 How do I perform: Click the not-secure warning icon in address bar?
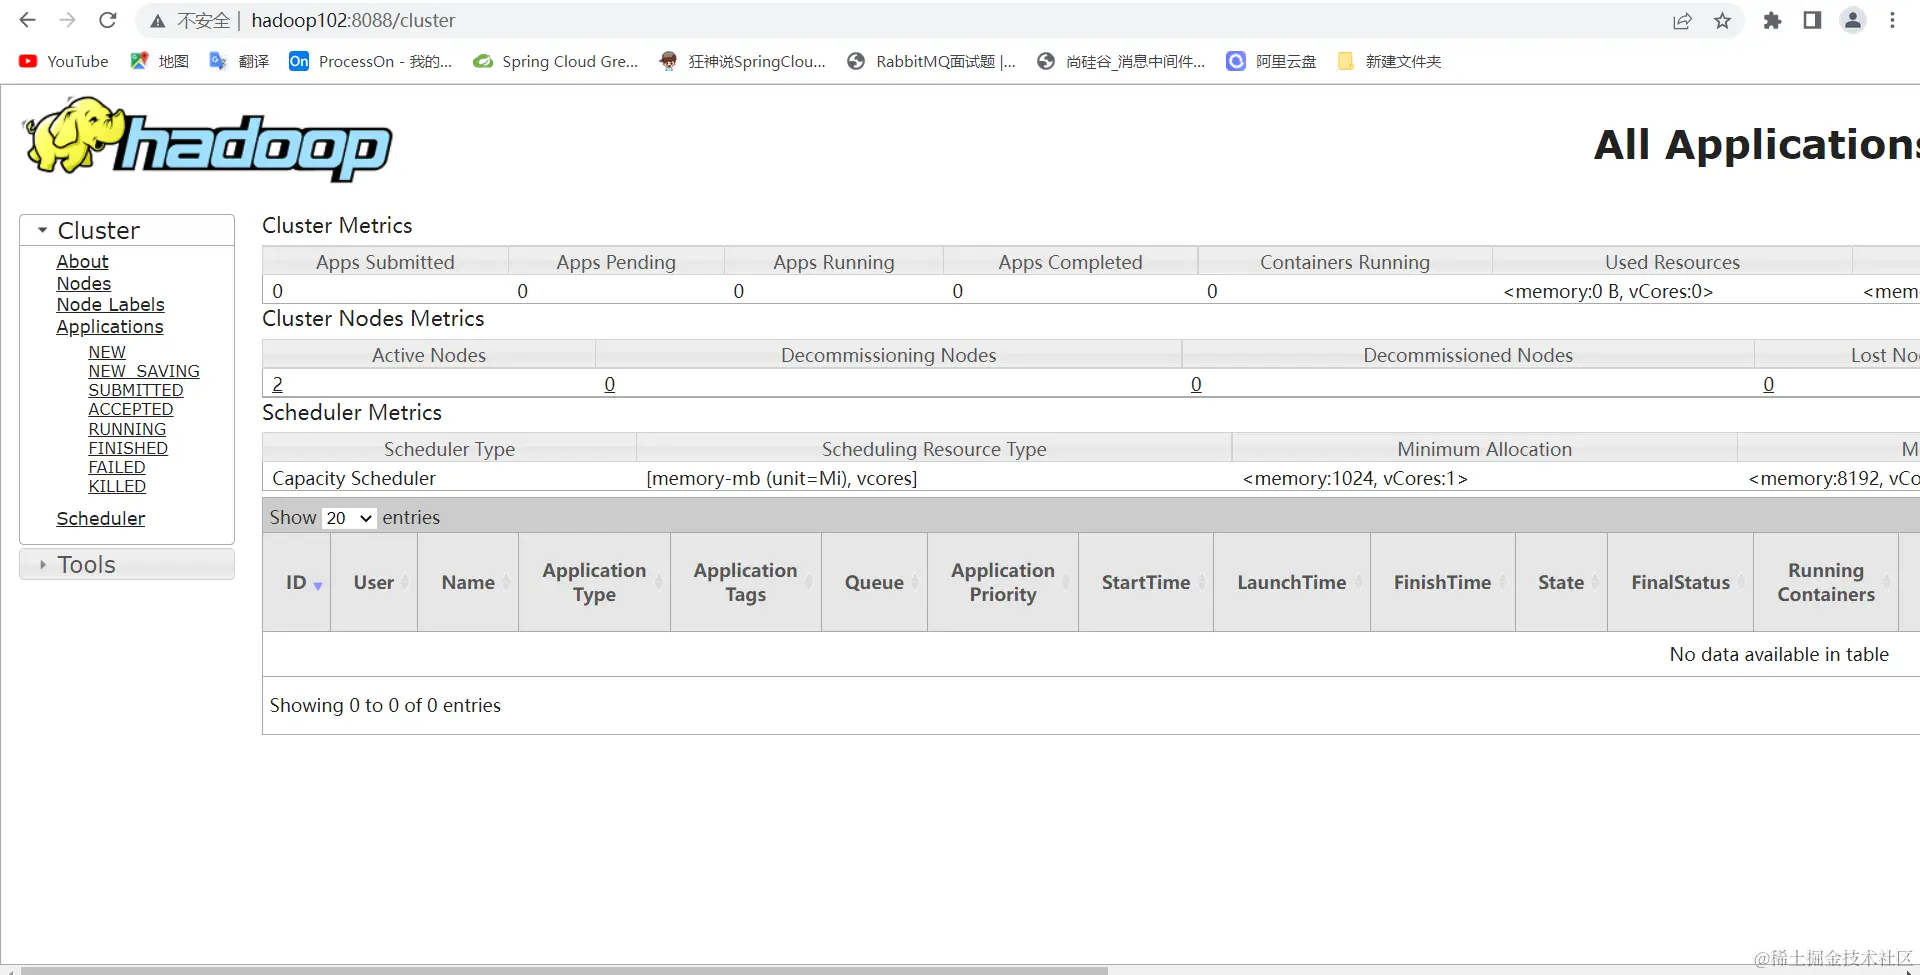157,21
